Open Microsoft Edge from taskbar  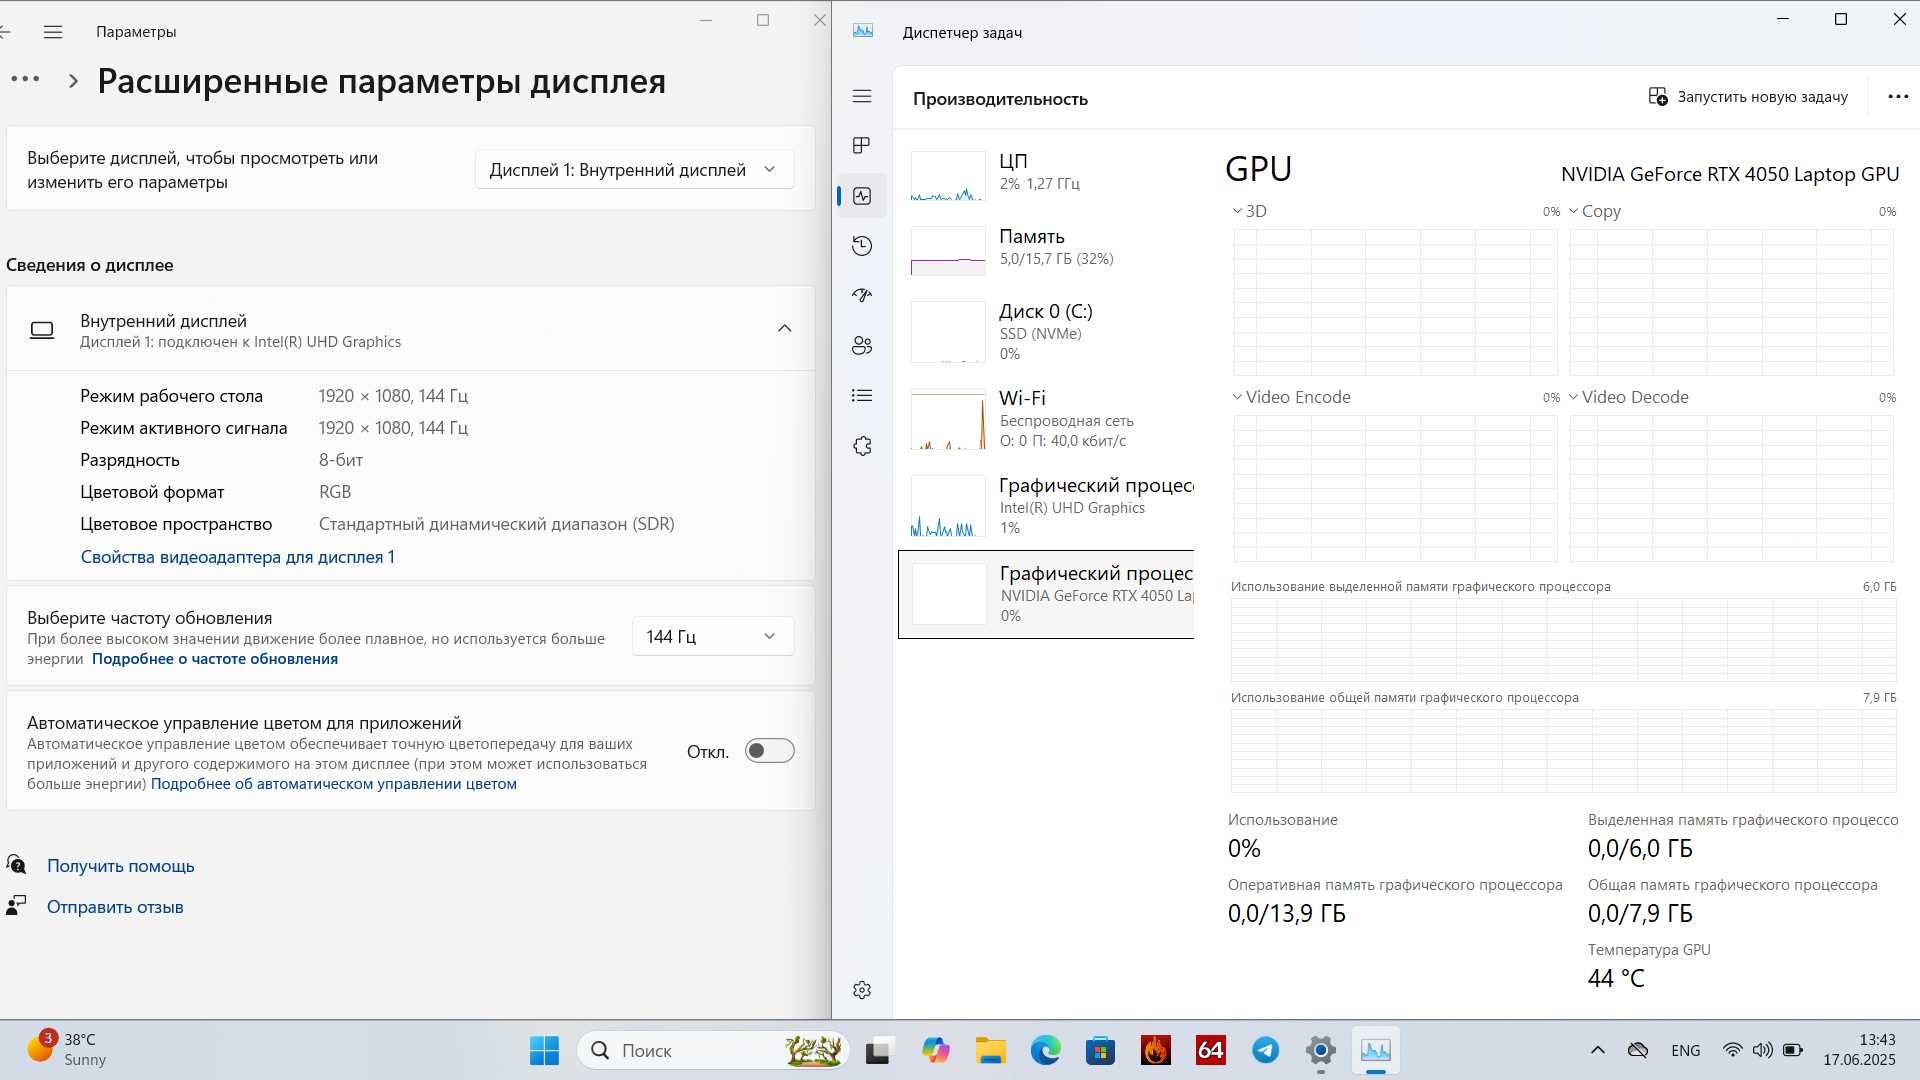(x=1045, y=1050)
